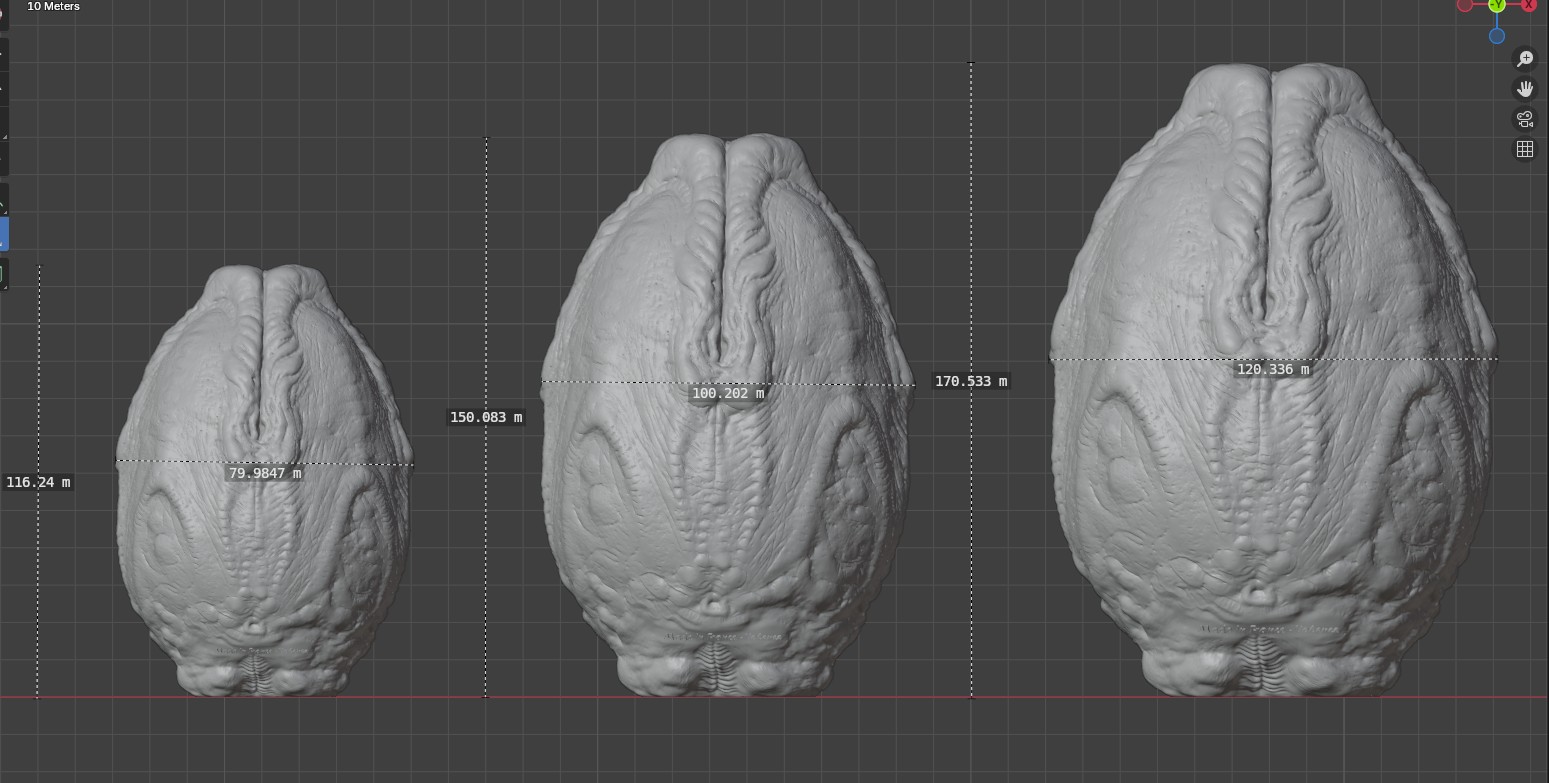Click the blue axis handle on navigation gizmo
The height and width of the screenshot is (783, 1549).
1495,35
